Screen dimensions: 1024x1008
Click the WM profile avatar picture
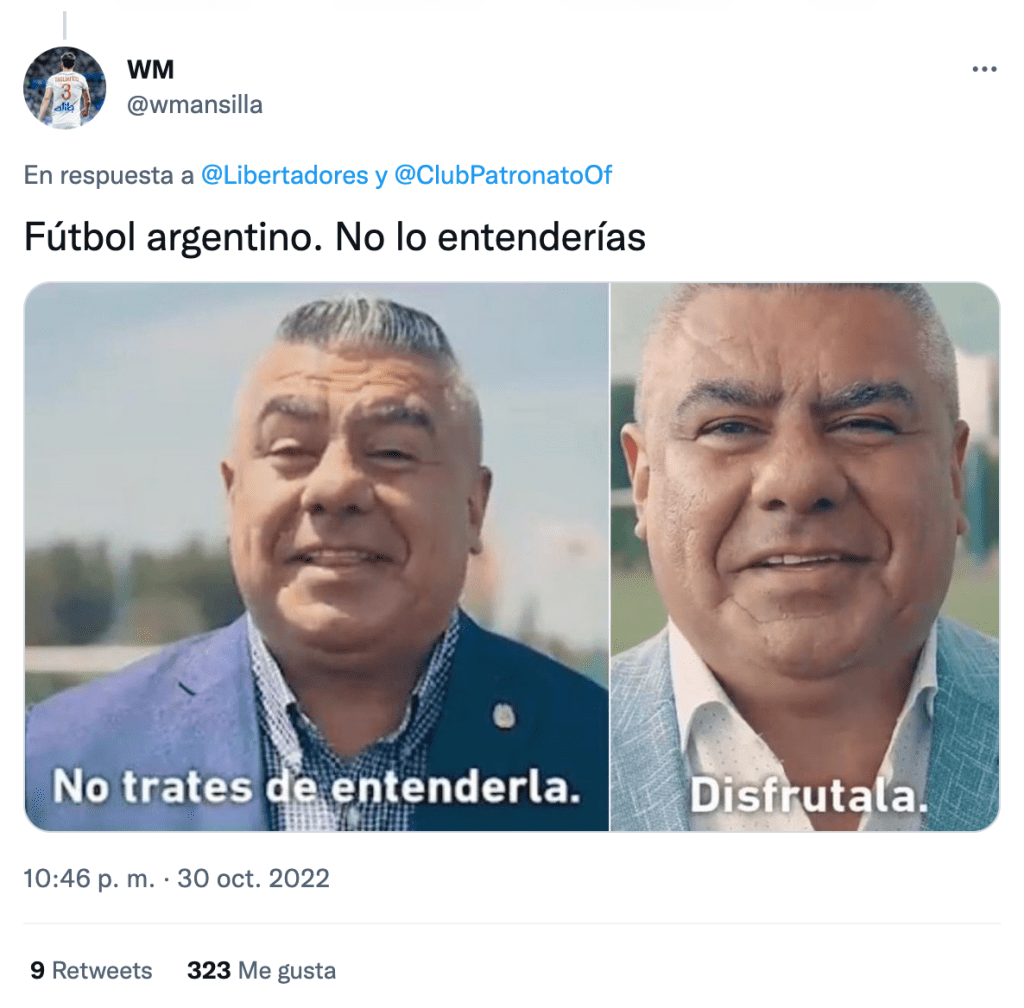coord(65,87)
